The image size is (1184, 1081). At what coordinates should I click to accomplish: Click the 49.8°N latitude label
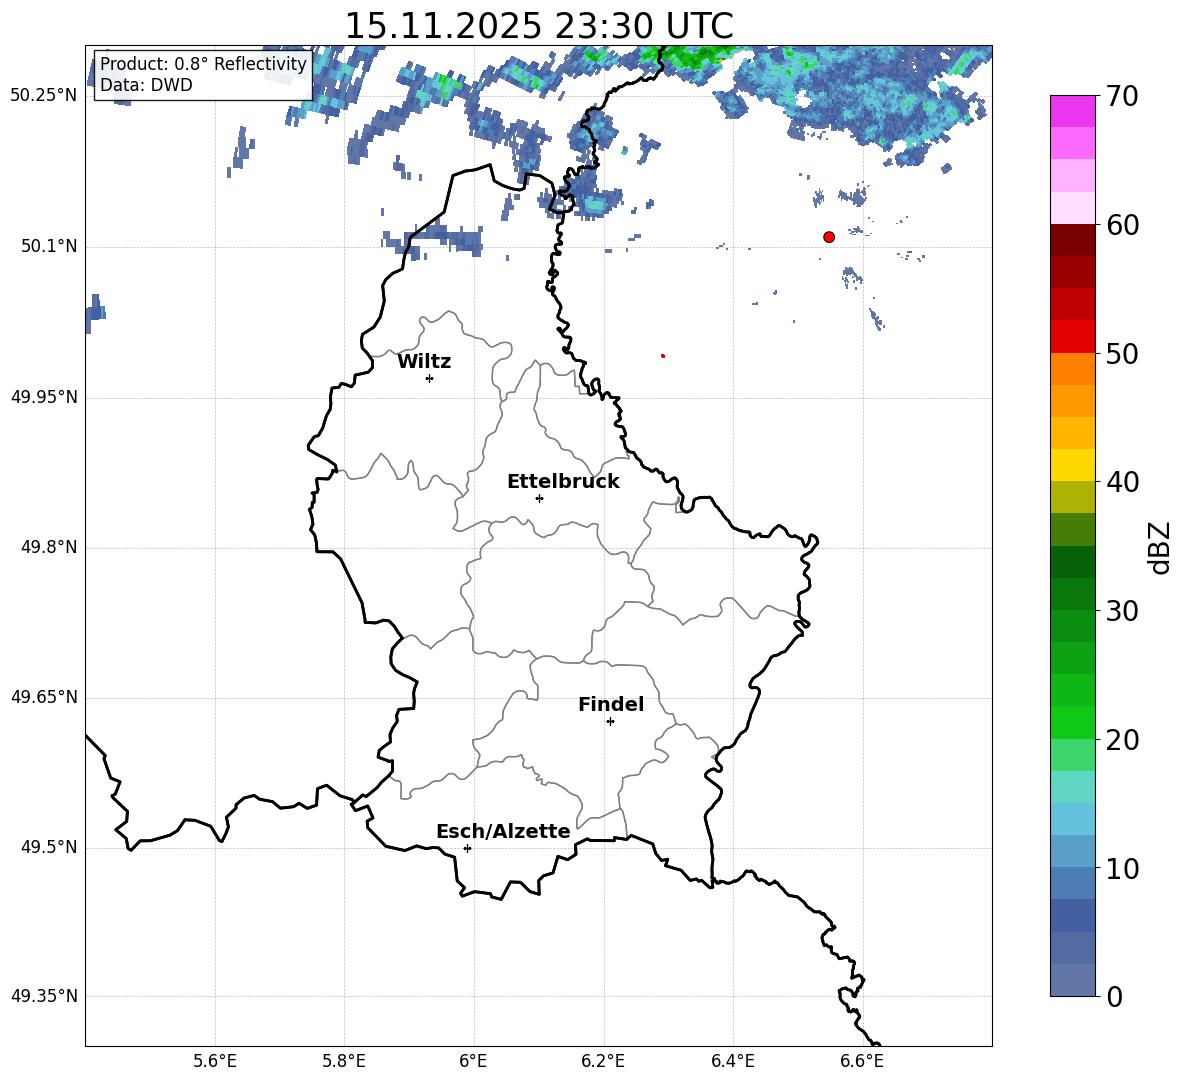coord(49,547)
